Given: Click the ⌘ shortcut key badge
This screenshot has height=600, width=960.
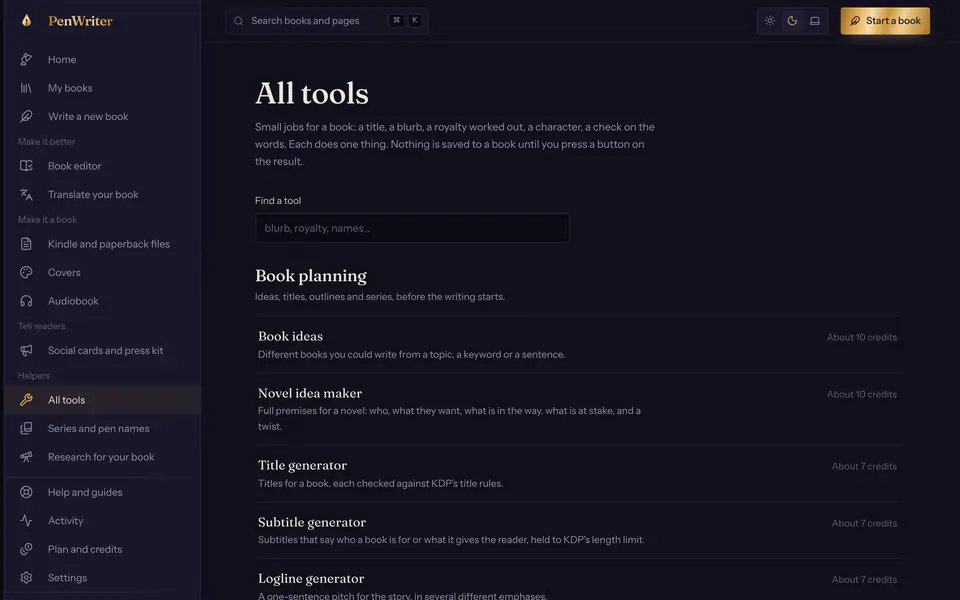Looking at the screenshot, I should tap(397, 20).
